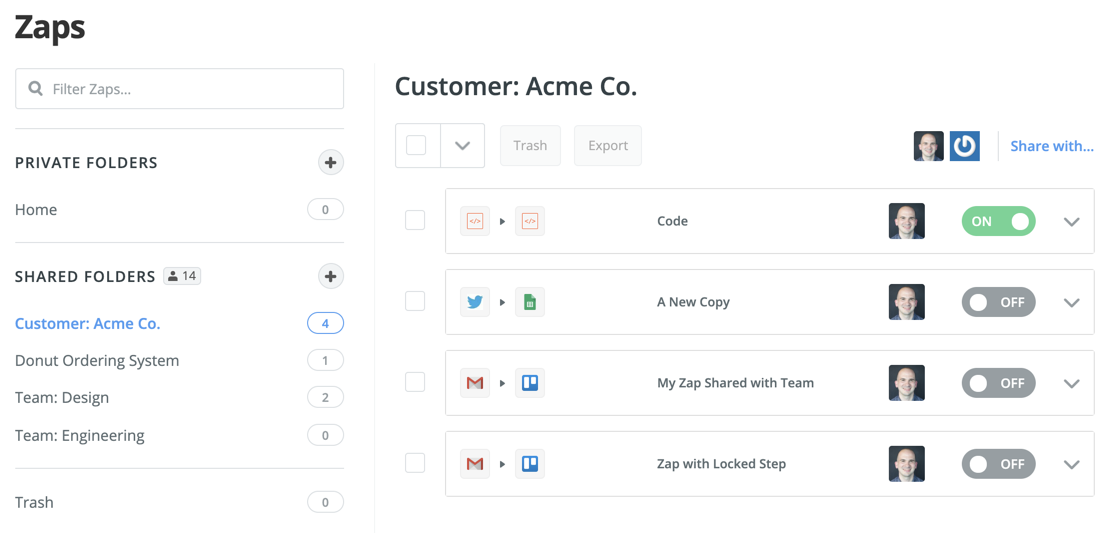
Task: Click the plus icon beside Shared Folders
Action: coord(330,277)
